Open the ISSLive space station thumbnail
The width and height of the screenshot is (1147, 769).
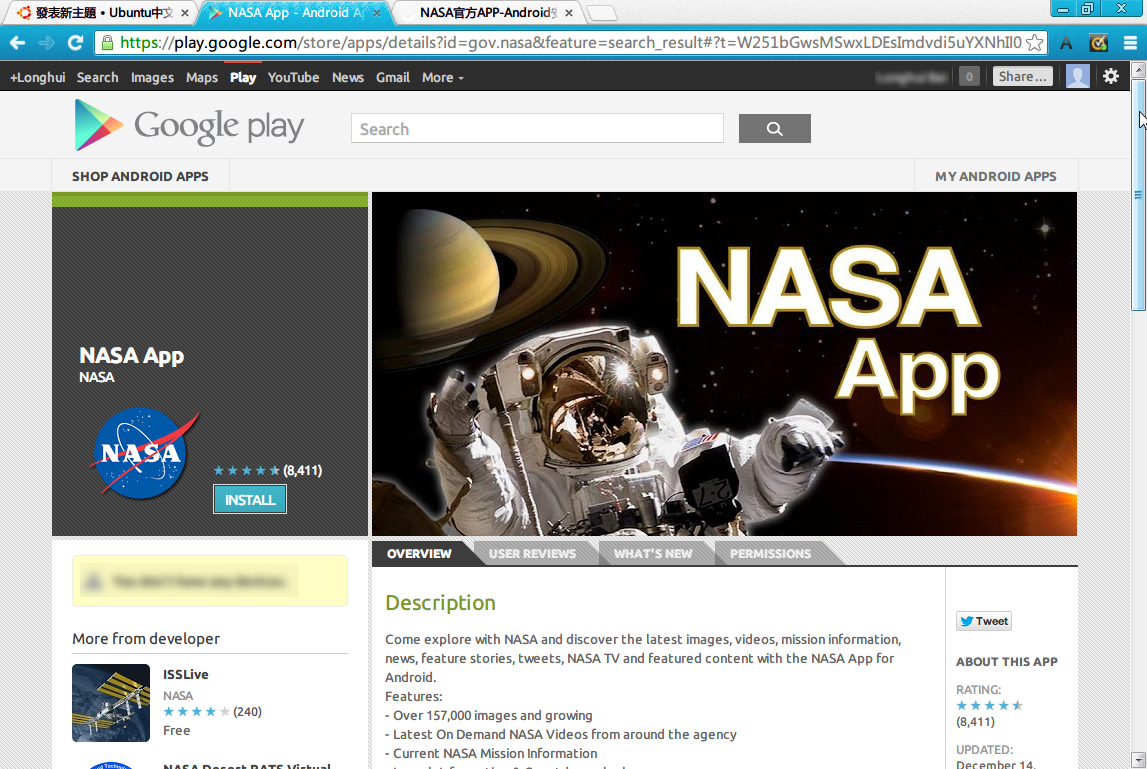click(111, 703)
